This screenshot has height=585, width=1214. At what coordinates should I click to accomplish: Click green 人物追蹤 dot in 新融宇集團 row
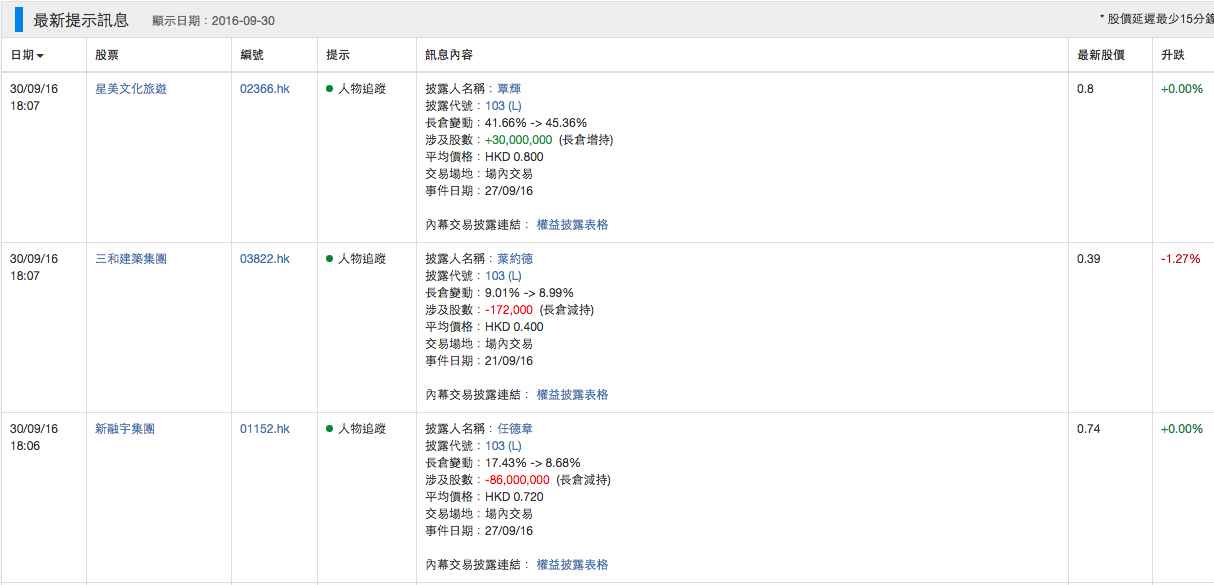coord(329,429)
